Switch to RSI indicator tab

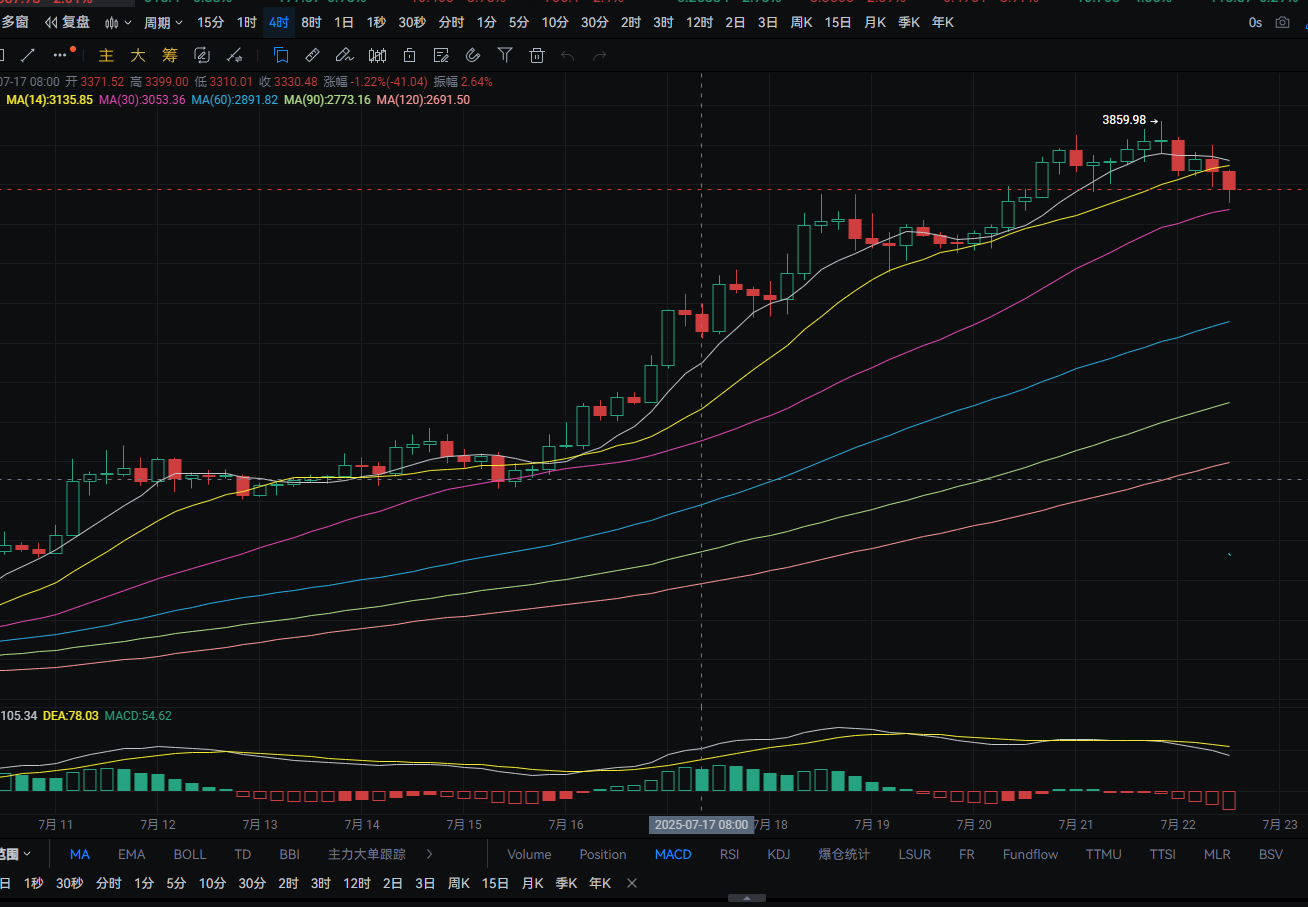729,854
